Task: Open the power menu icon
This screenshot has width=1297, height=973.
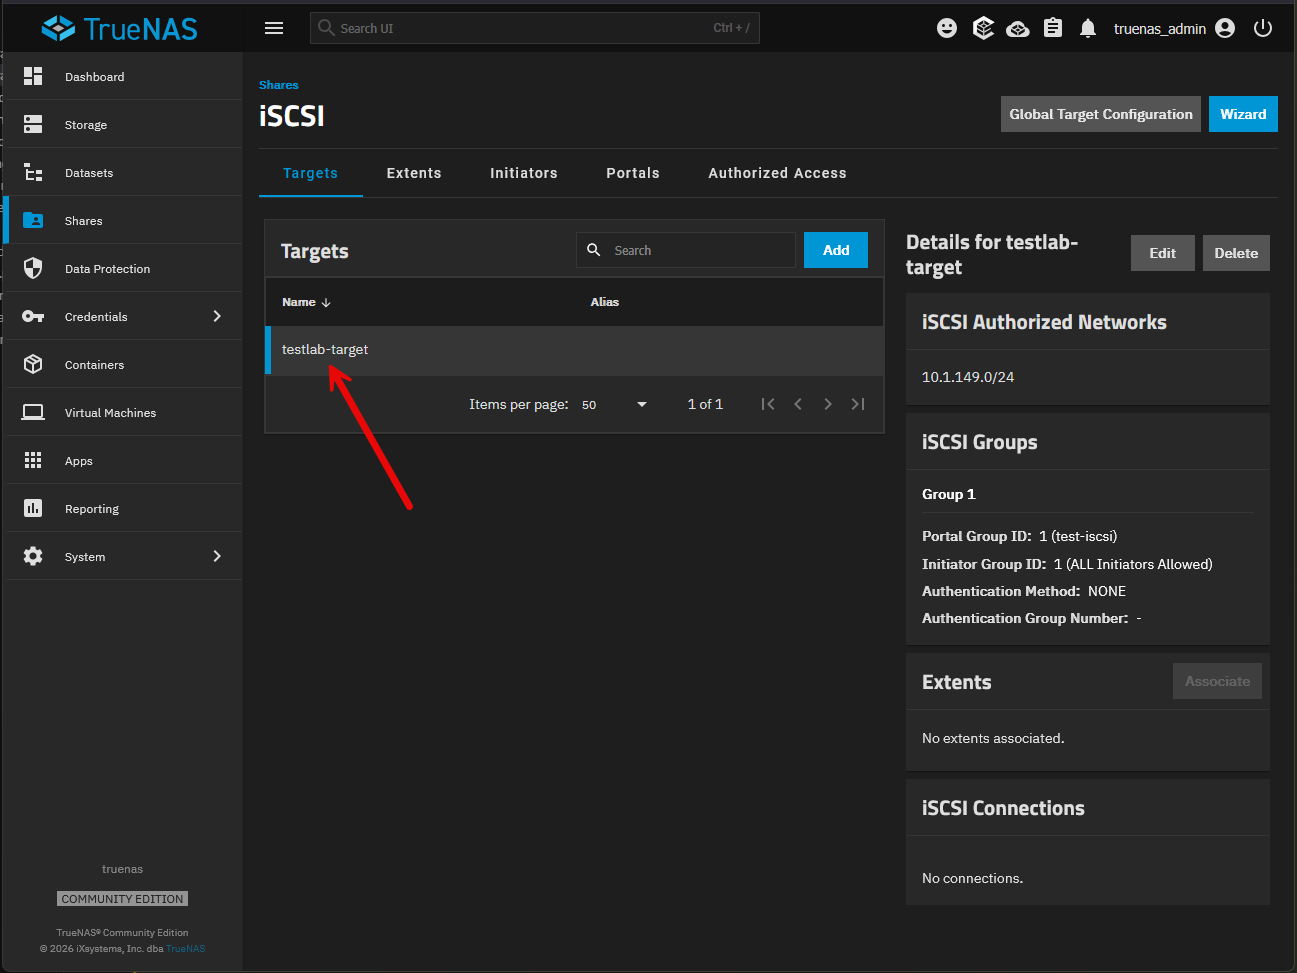Action: 1263,28
